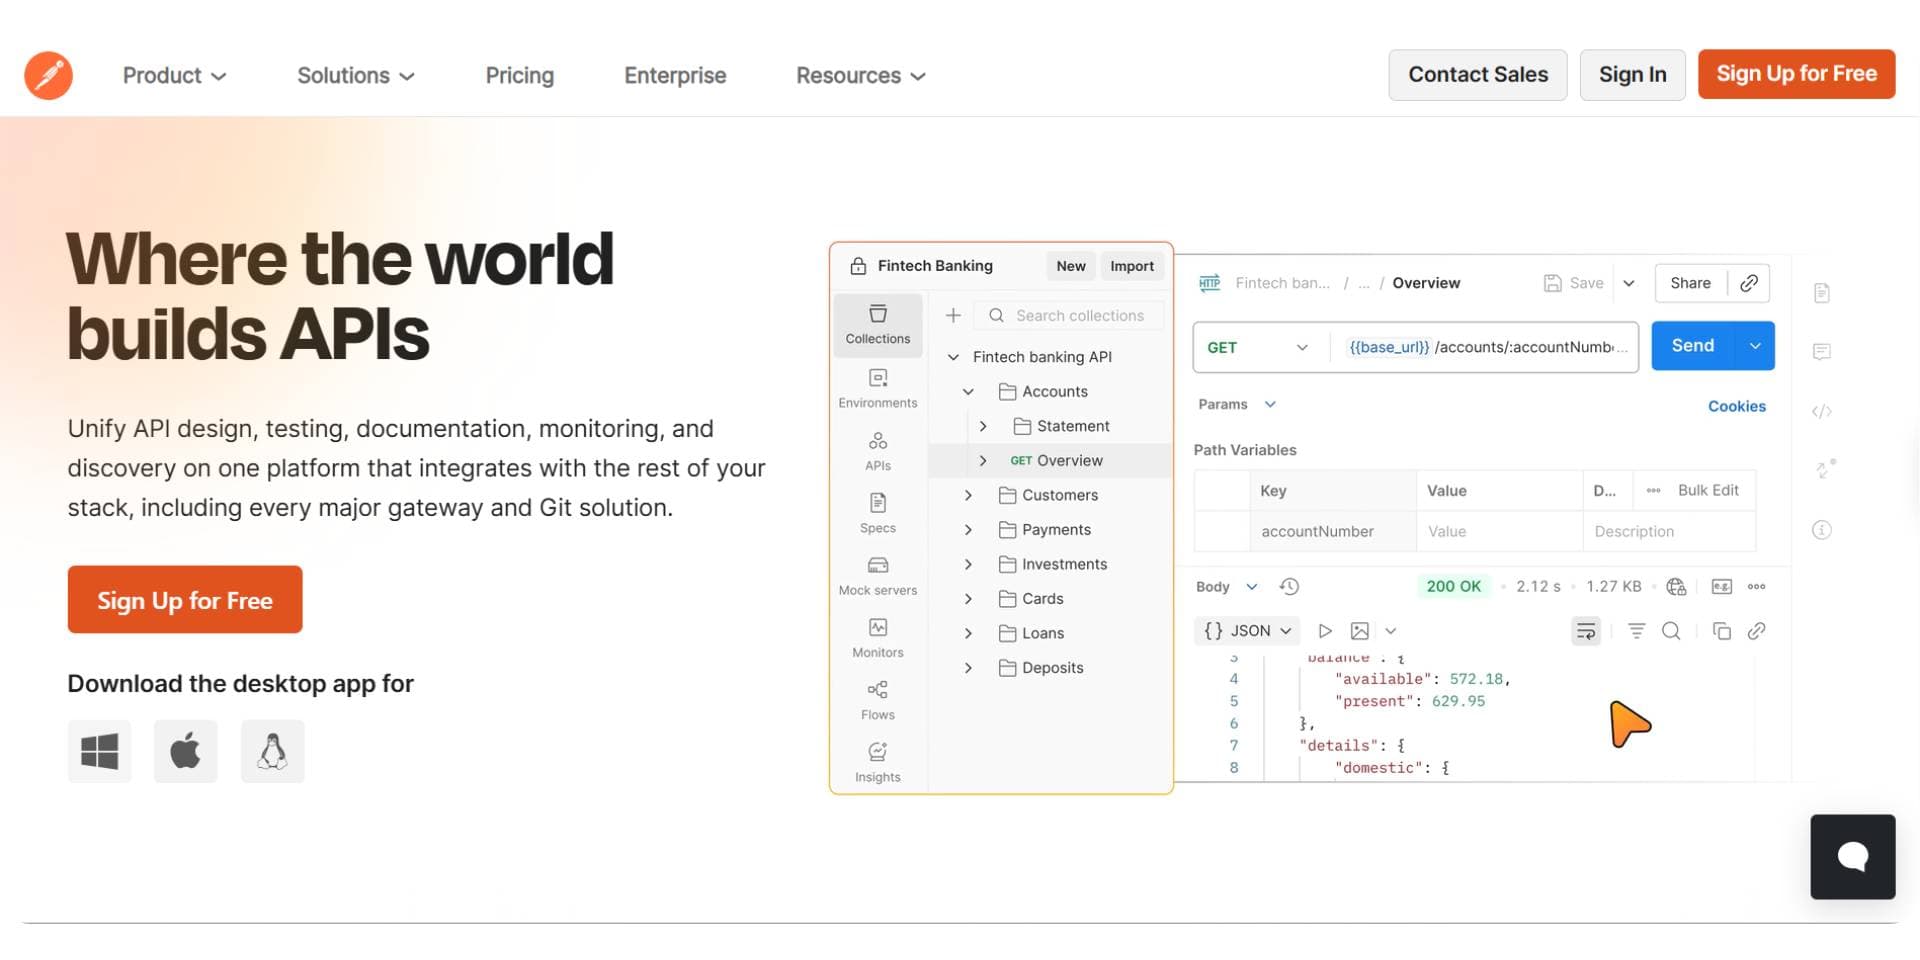Expand the Product menu
The image size is (1920, 960).
click(174, 75)
